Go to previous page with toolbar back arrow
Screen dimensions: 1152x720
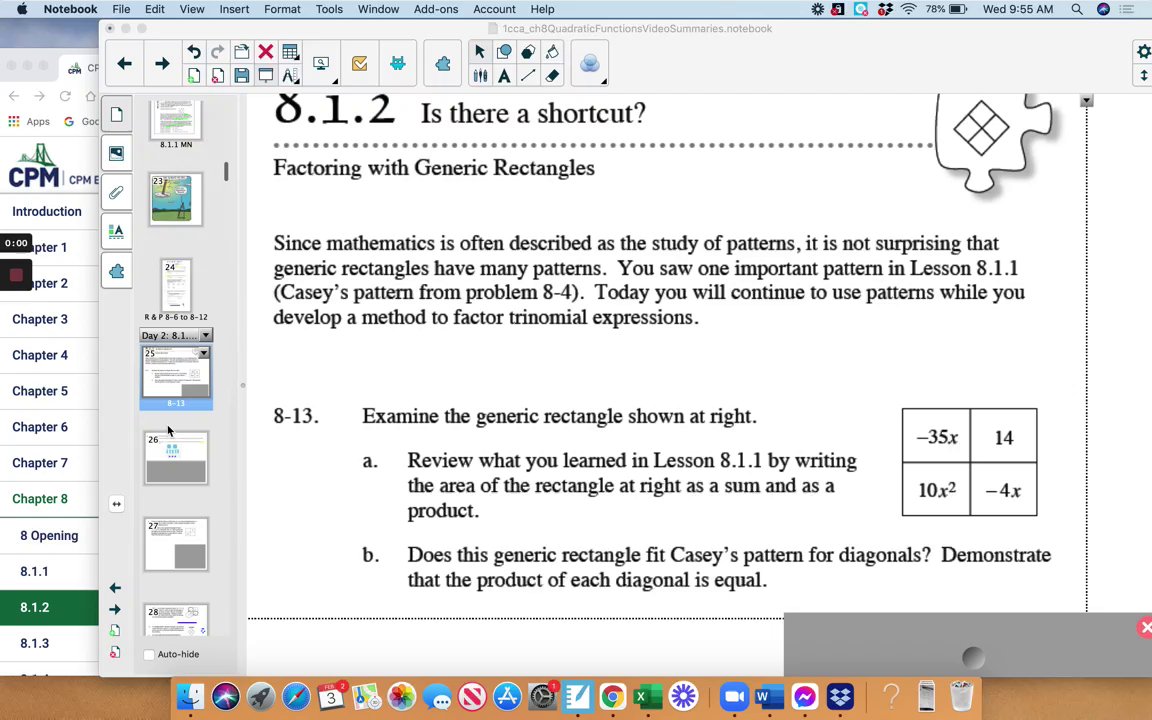pos(124,64)
